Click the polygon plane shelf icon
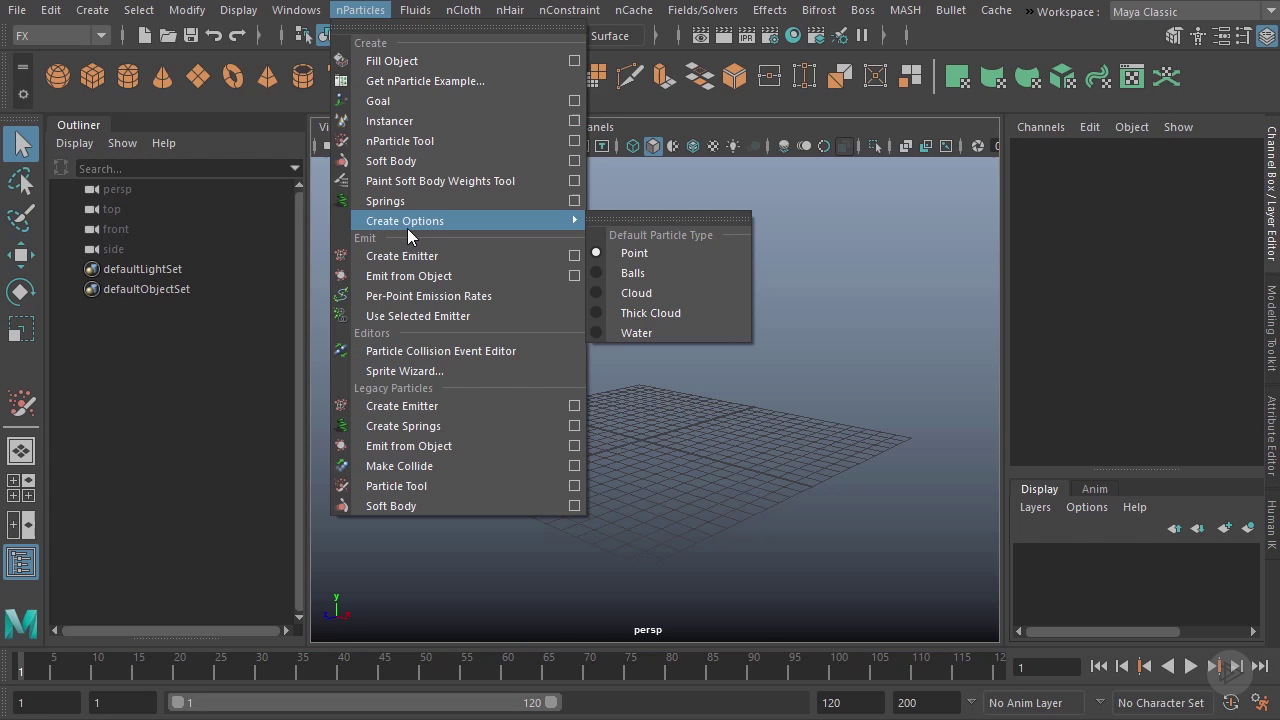Image resolution: width=1280 pixels, height=720 pixels. click(x=198, y=77)
